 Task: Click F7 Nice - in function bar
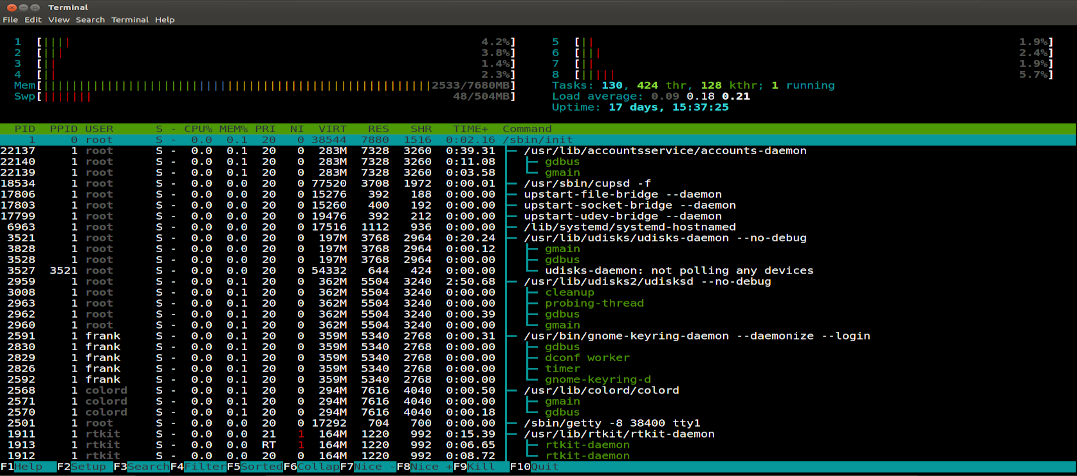tap(367, 467)
